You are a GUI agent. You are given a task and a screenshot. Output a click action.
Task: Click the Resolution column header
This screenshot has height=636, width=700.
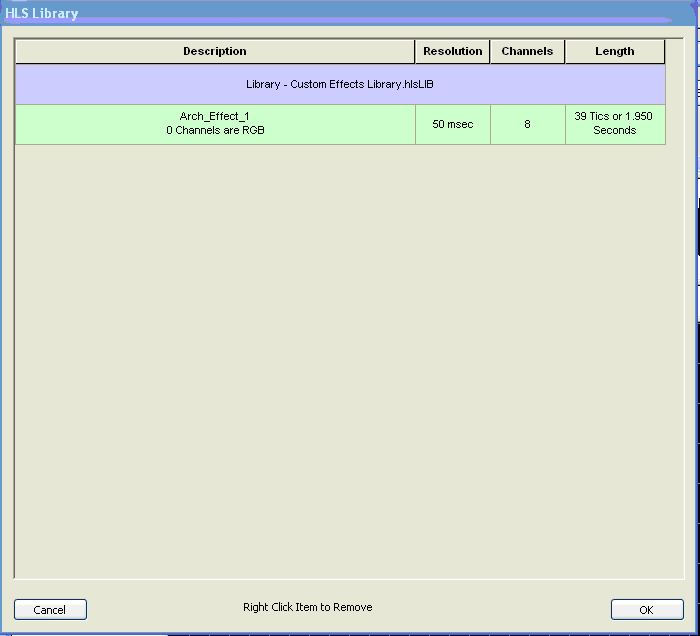[x=452, y=51]
